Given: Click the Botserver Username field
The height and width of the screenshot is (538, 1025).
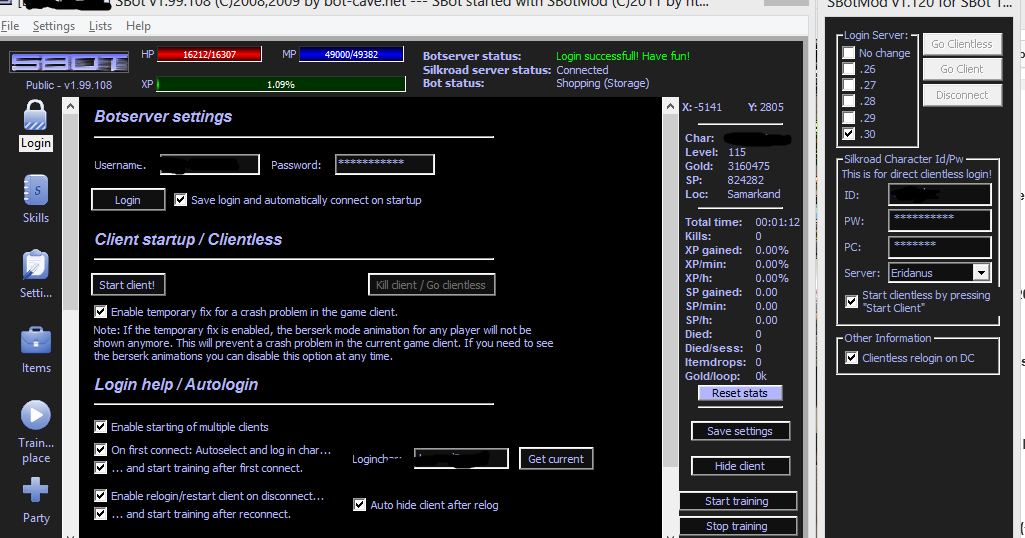Looking at the screenshot, I should click(x=210, y=165).
